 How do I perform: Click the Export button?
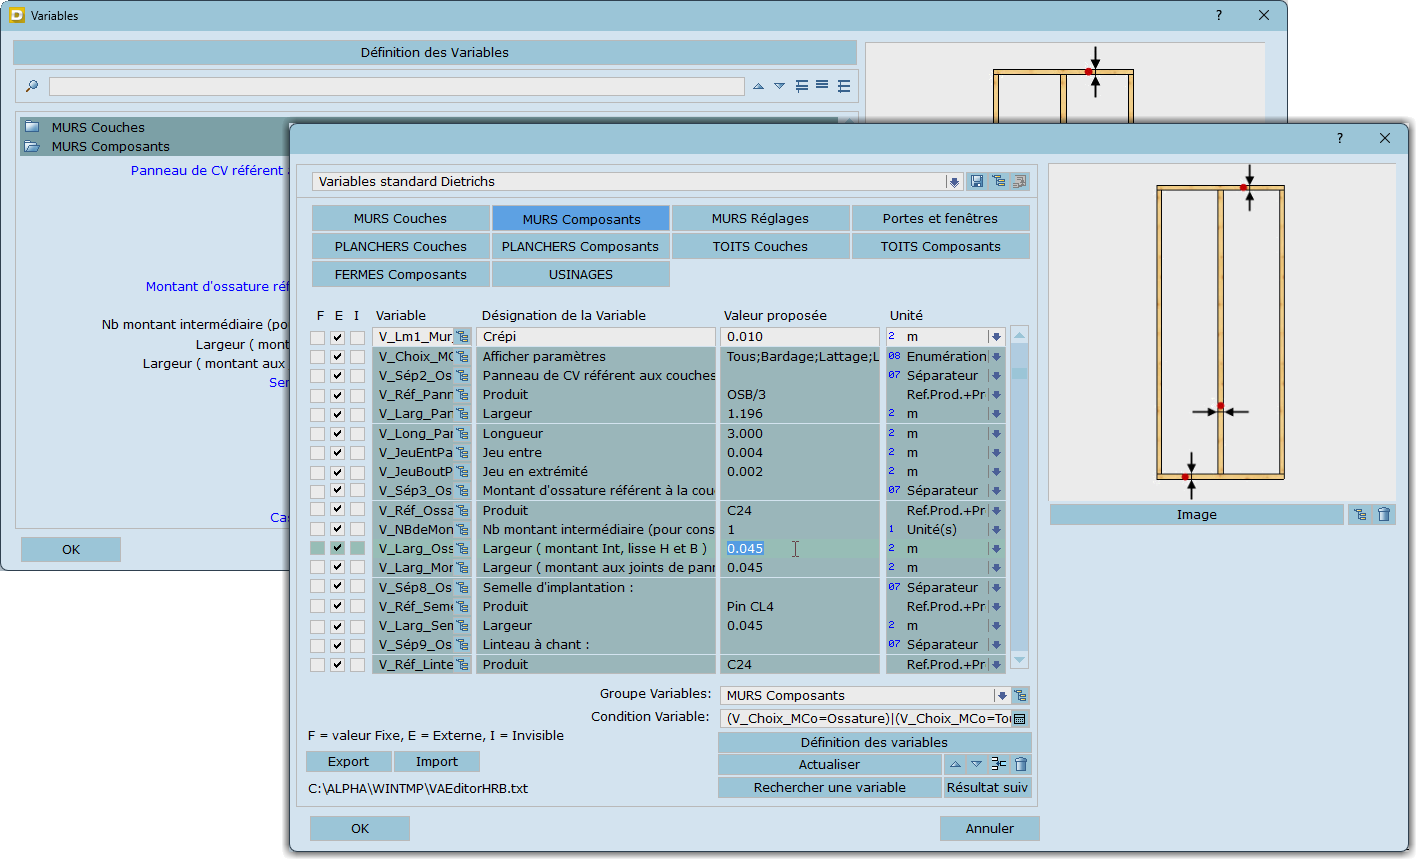click(x=349, y=761)
